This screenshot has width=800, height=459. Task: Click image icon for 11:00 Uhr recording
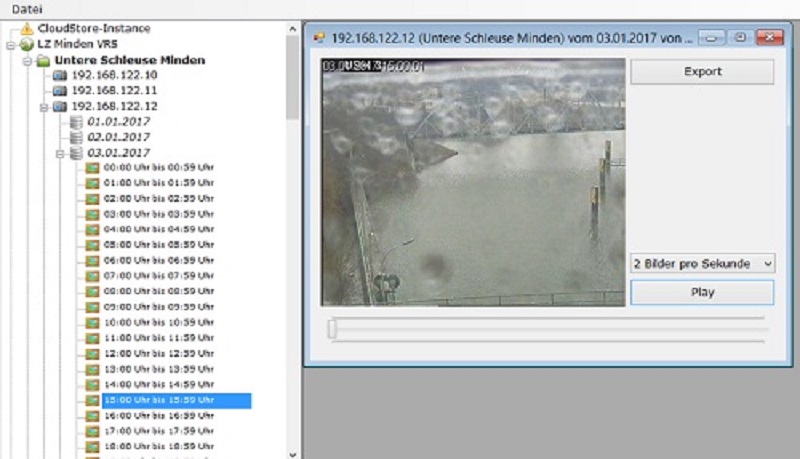(92, 338)
